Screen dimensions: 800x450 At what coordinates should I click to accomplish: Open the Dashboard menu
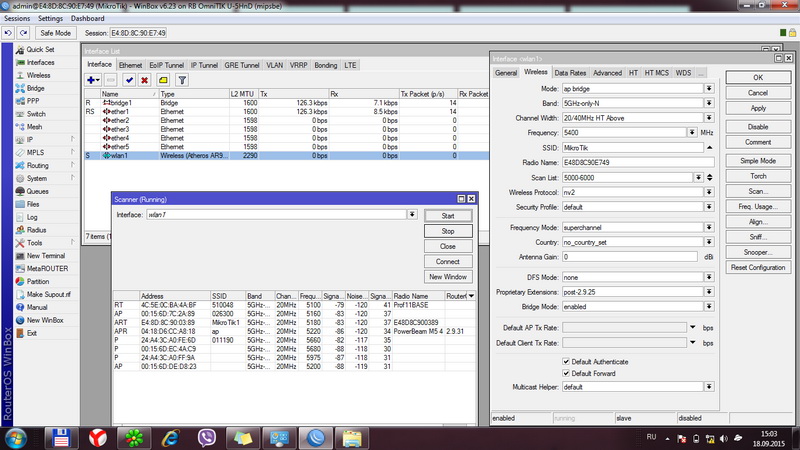click(x=87, y=18)
